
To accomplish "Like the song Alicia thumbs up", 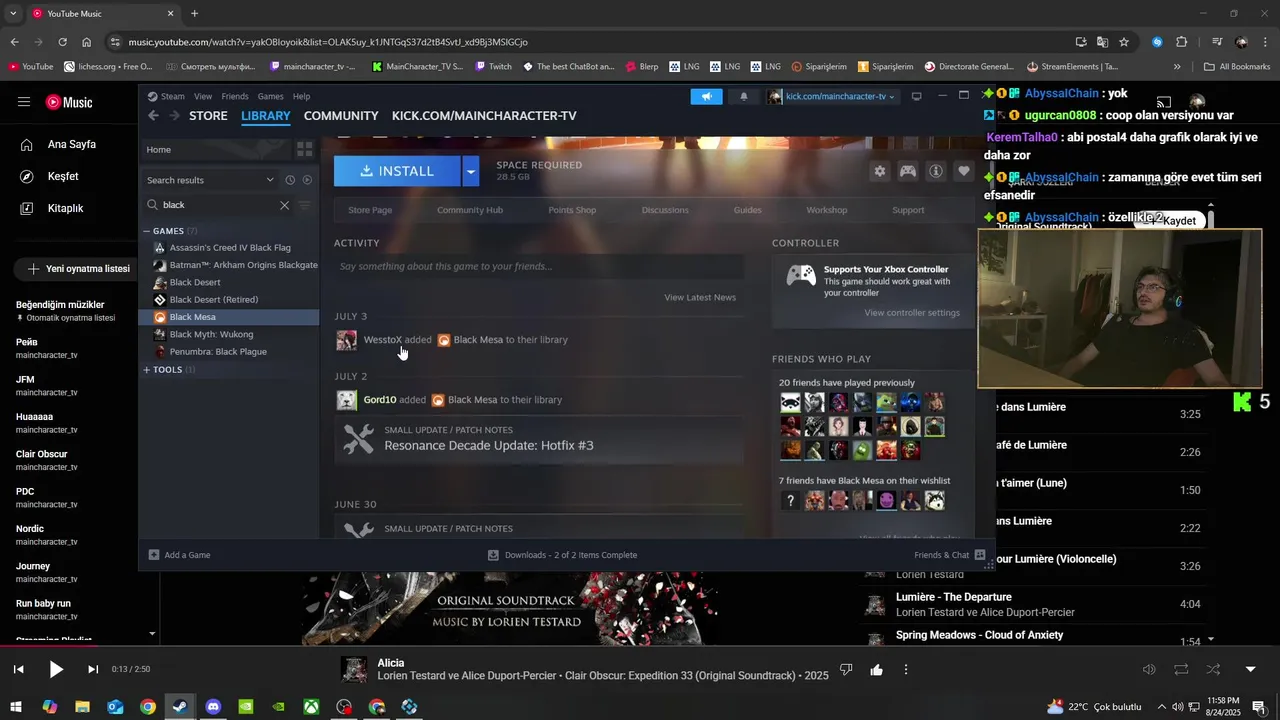I will pos(876,669).
